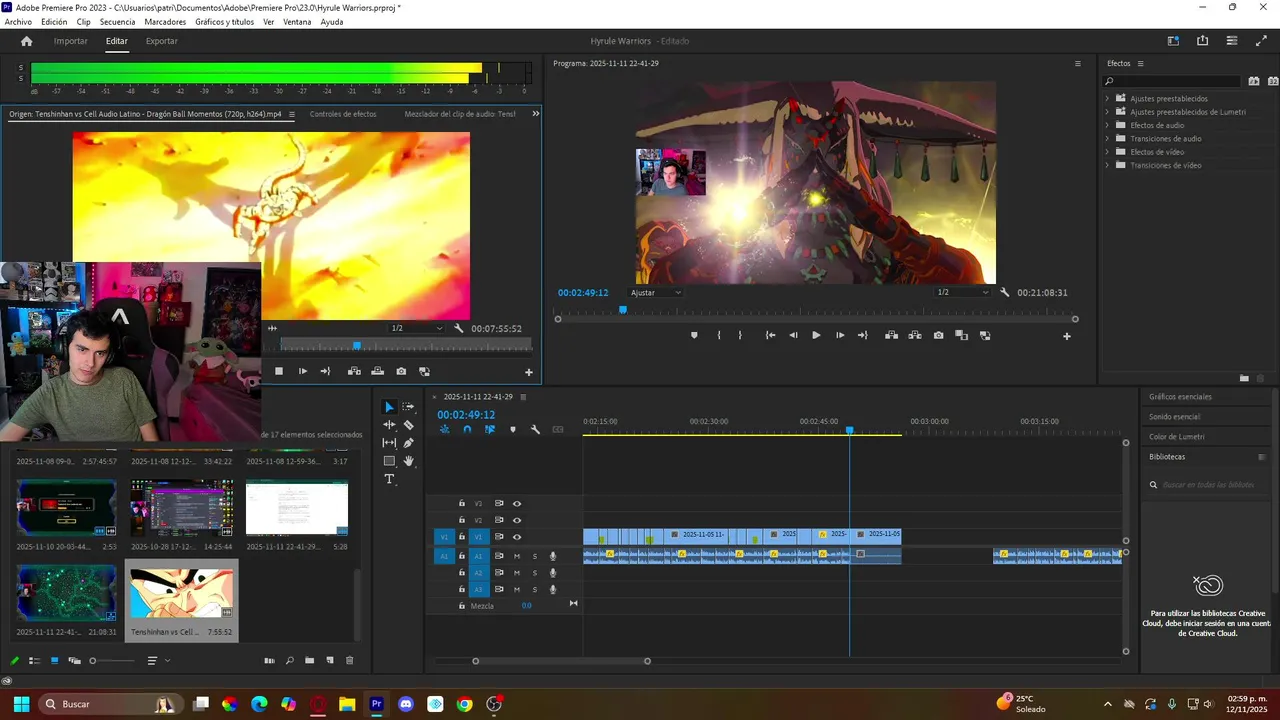Mark Out point in Program monitor
This screenshot has width=1280, height=720.
(740, 336)
